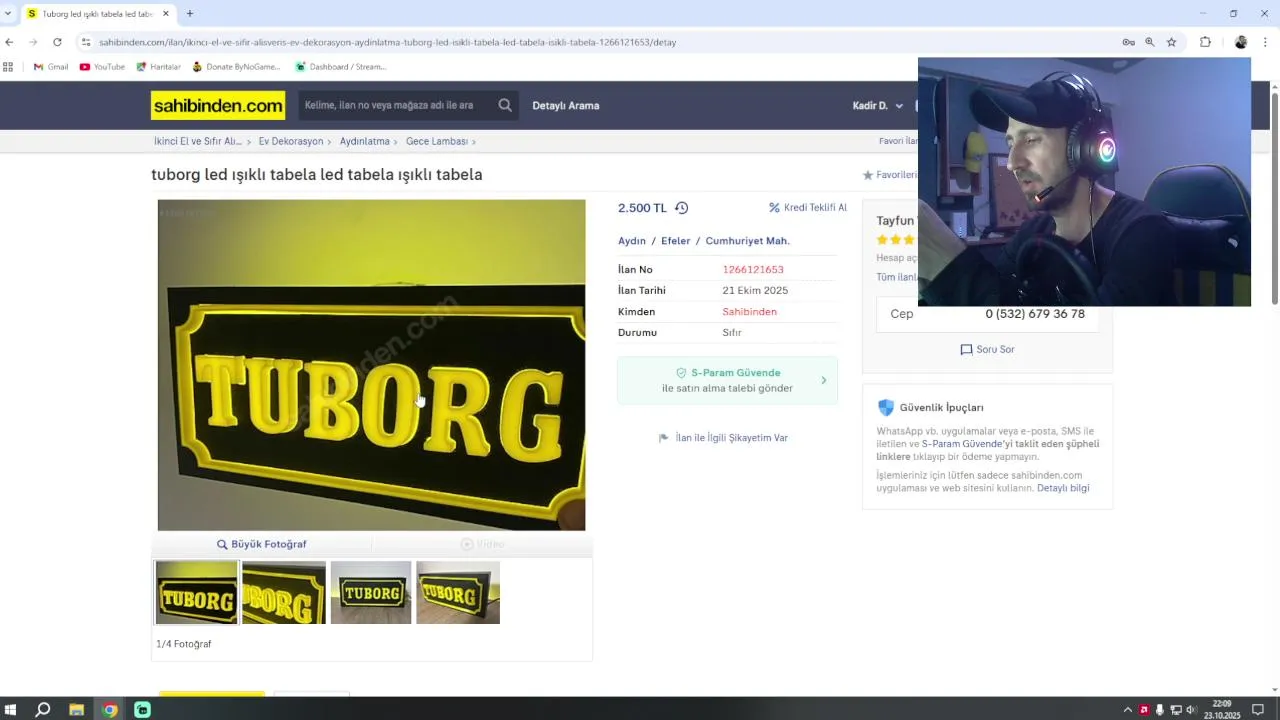
Task: Click the Windows Start button
Action: click(11, 710)
